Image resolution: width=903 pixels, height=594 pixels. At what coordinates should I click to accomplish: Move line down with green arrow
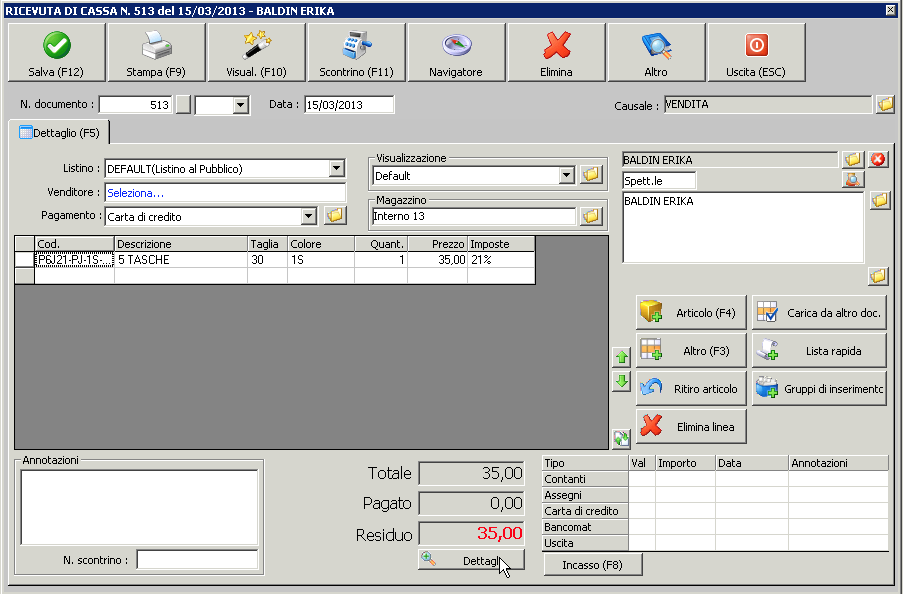pos(621,381)
